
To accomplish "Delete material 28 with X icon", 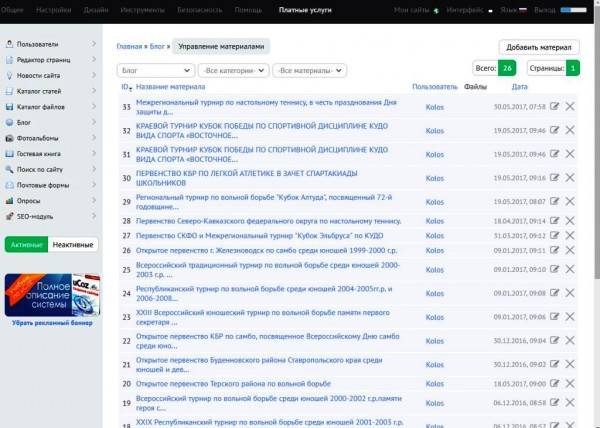I will click(570, 221).
